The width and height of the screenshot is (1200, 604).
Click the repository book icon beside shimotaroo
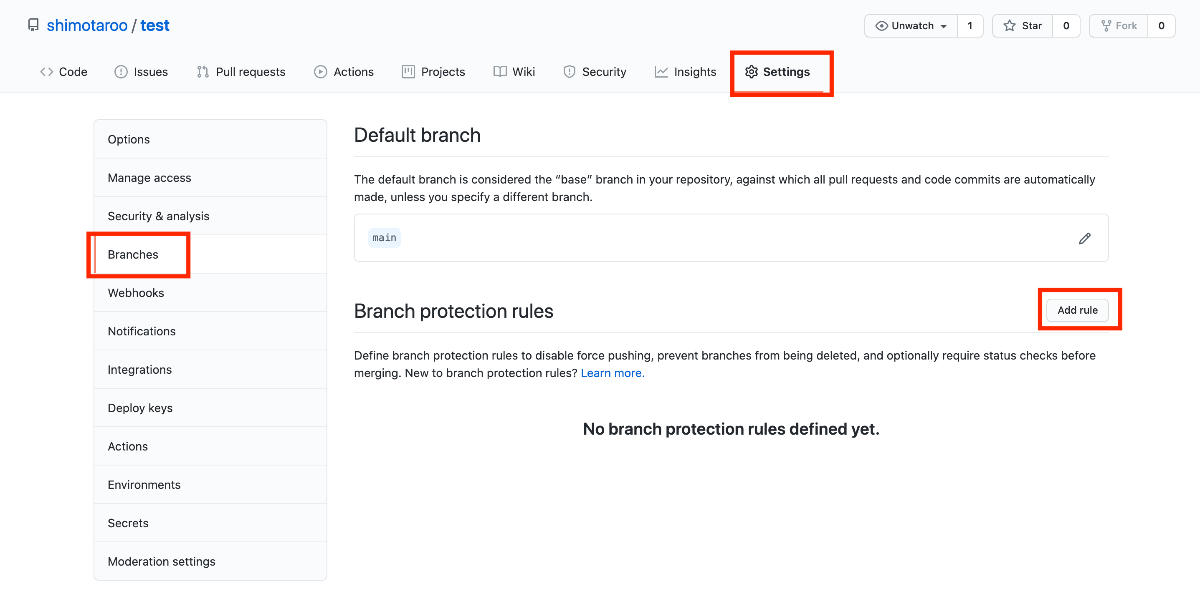pyautogui.click(x=33, y=25)
